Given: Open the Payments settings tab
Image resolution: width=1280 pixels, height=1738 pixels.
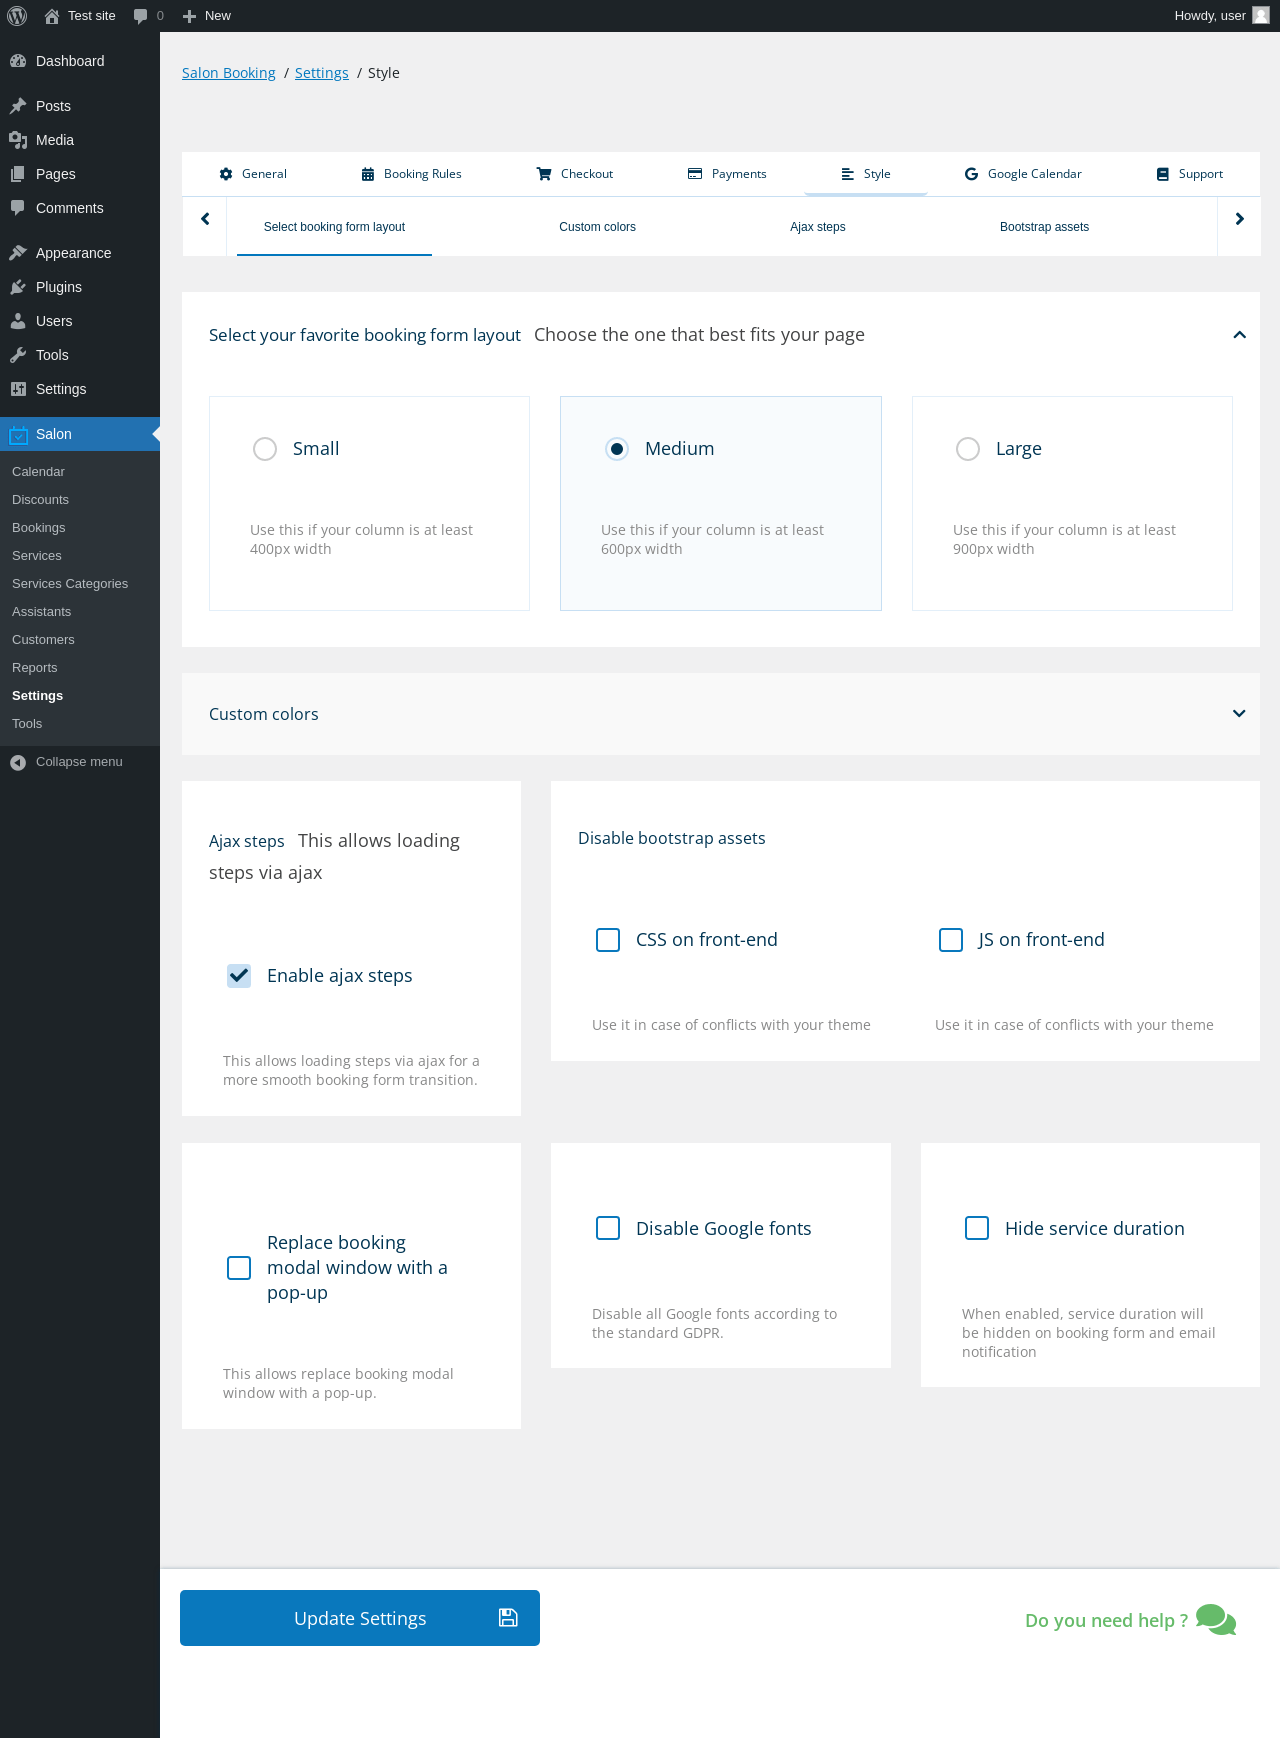Looking at the screenshot, I should 727,174.
